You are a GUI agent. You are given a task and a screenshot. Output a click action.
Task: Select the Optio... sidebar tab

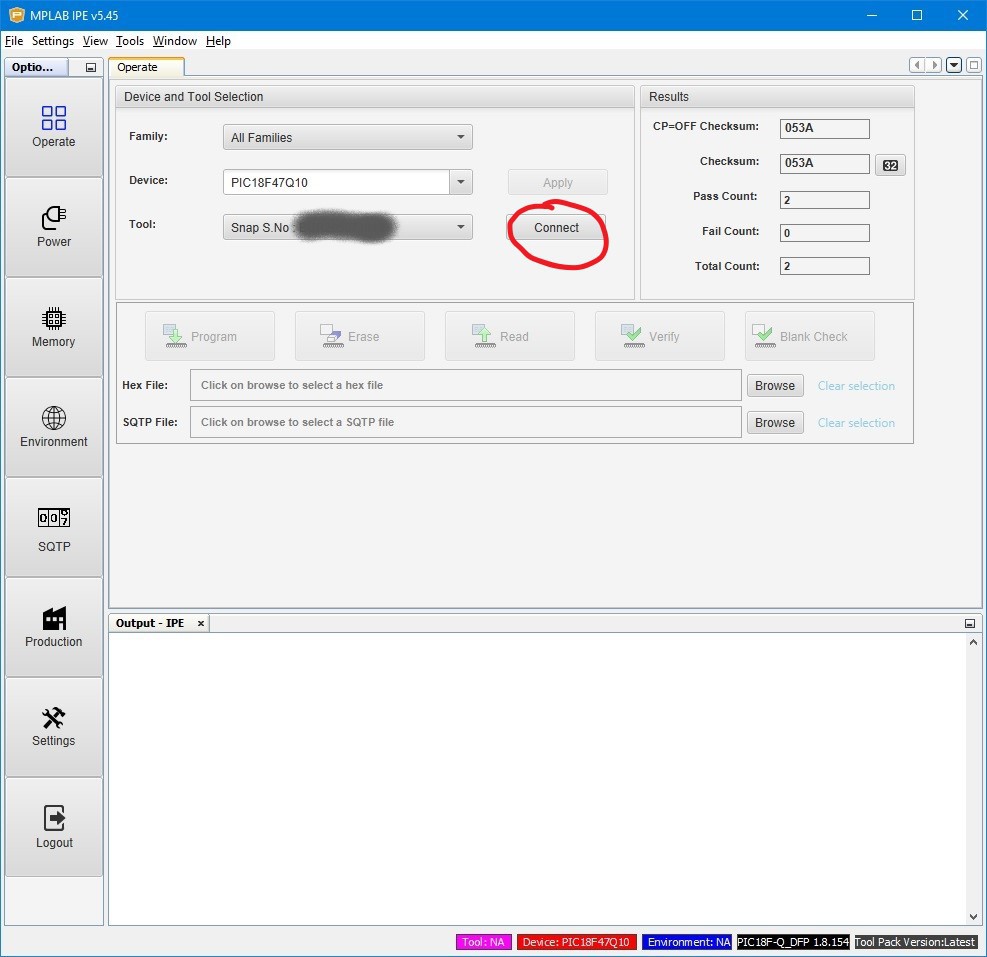[x=37, y=67]
